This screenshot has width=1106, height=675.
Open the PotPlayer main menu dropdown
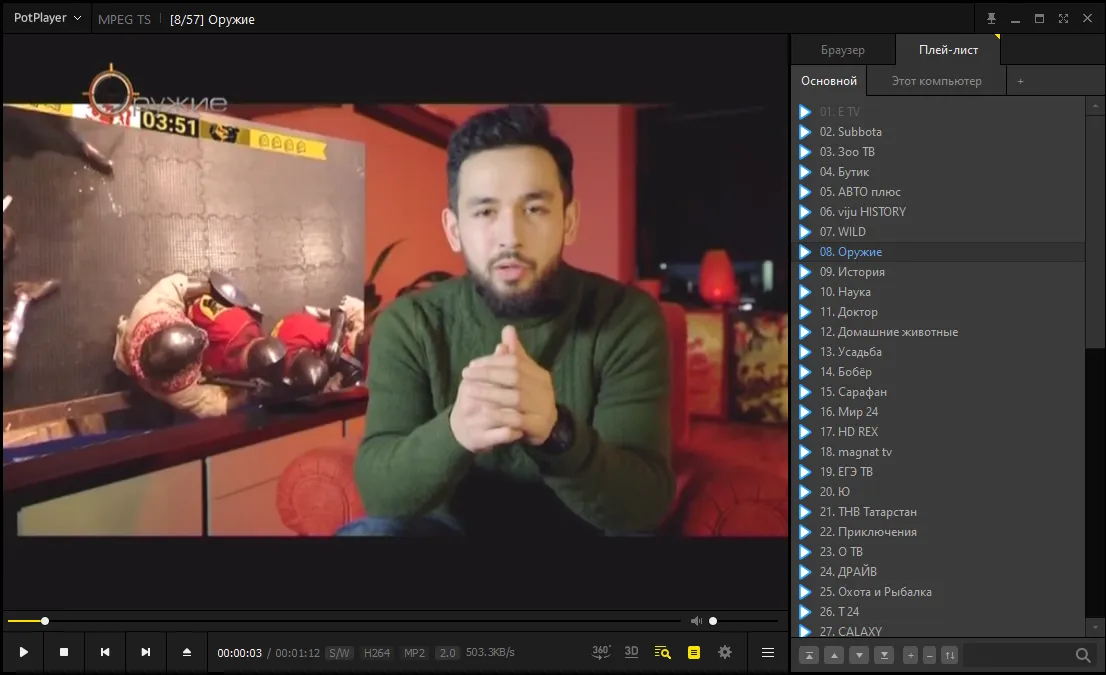(47, 18)
